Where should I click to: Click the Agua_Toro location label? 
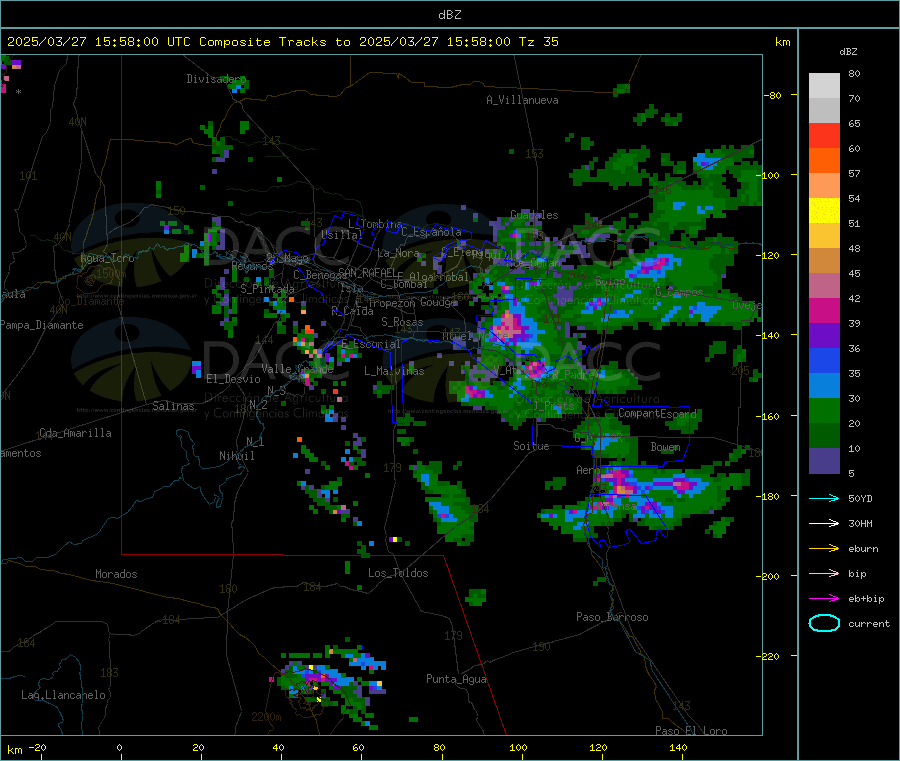point(107,259)
